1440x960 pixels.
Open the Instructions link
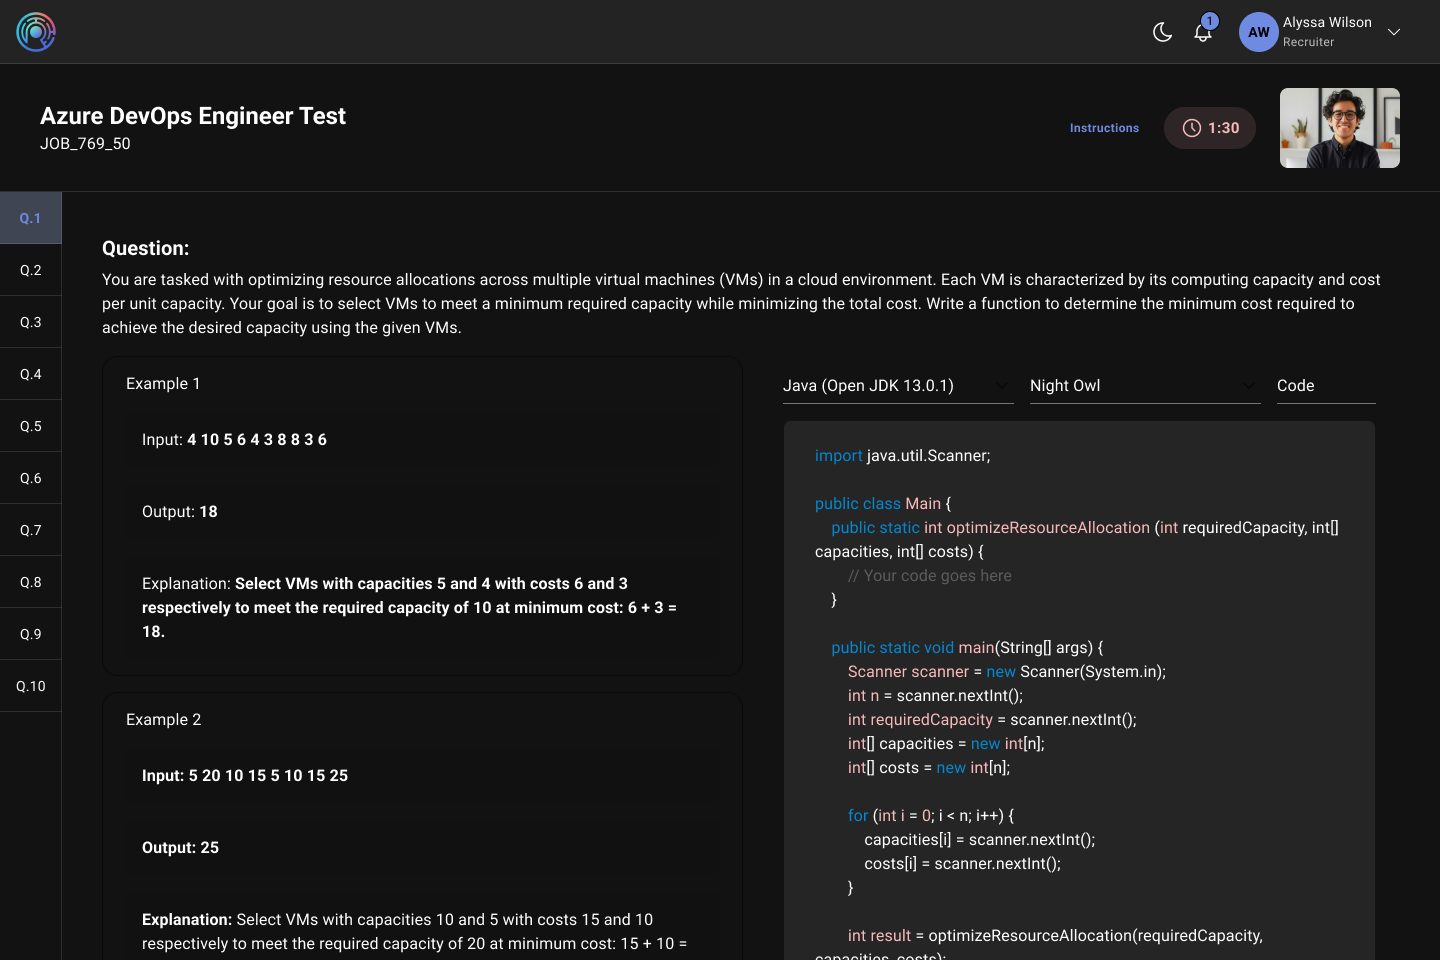(1104, 128)
